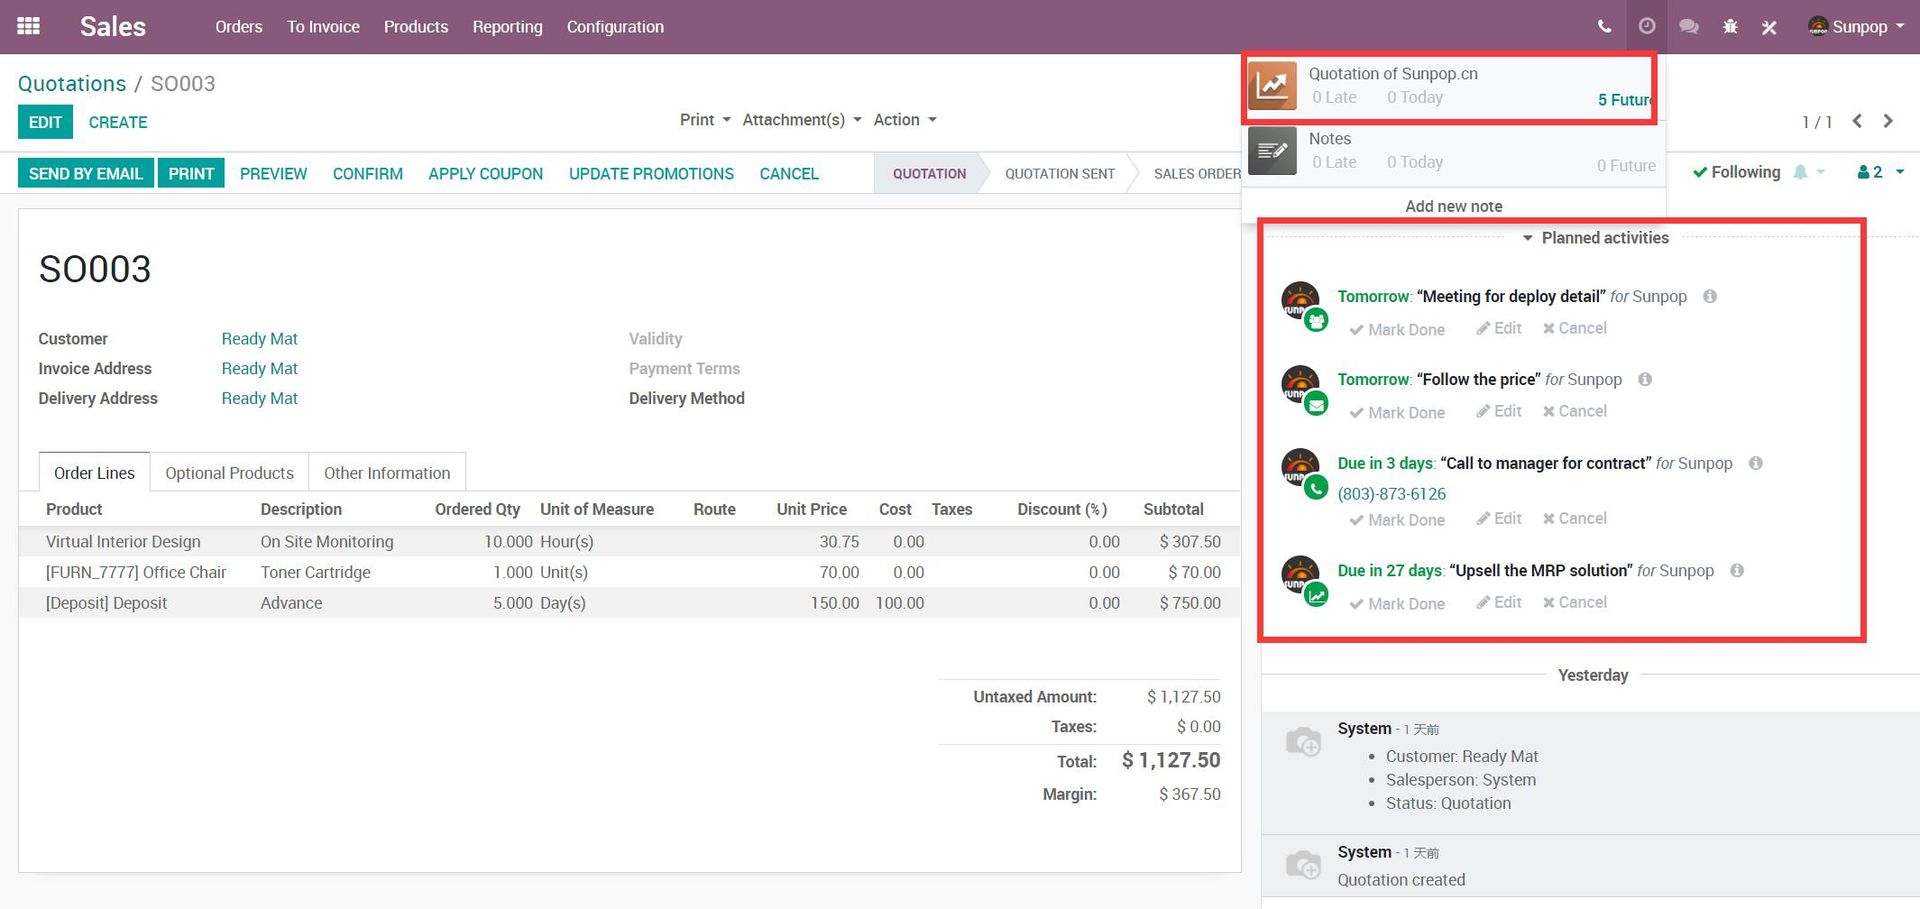Click info icon beside Call to manager for contract
Viewport: 1920px width, 909px height.
[1756, 463]
